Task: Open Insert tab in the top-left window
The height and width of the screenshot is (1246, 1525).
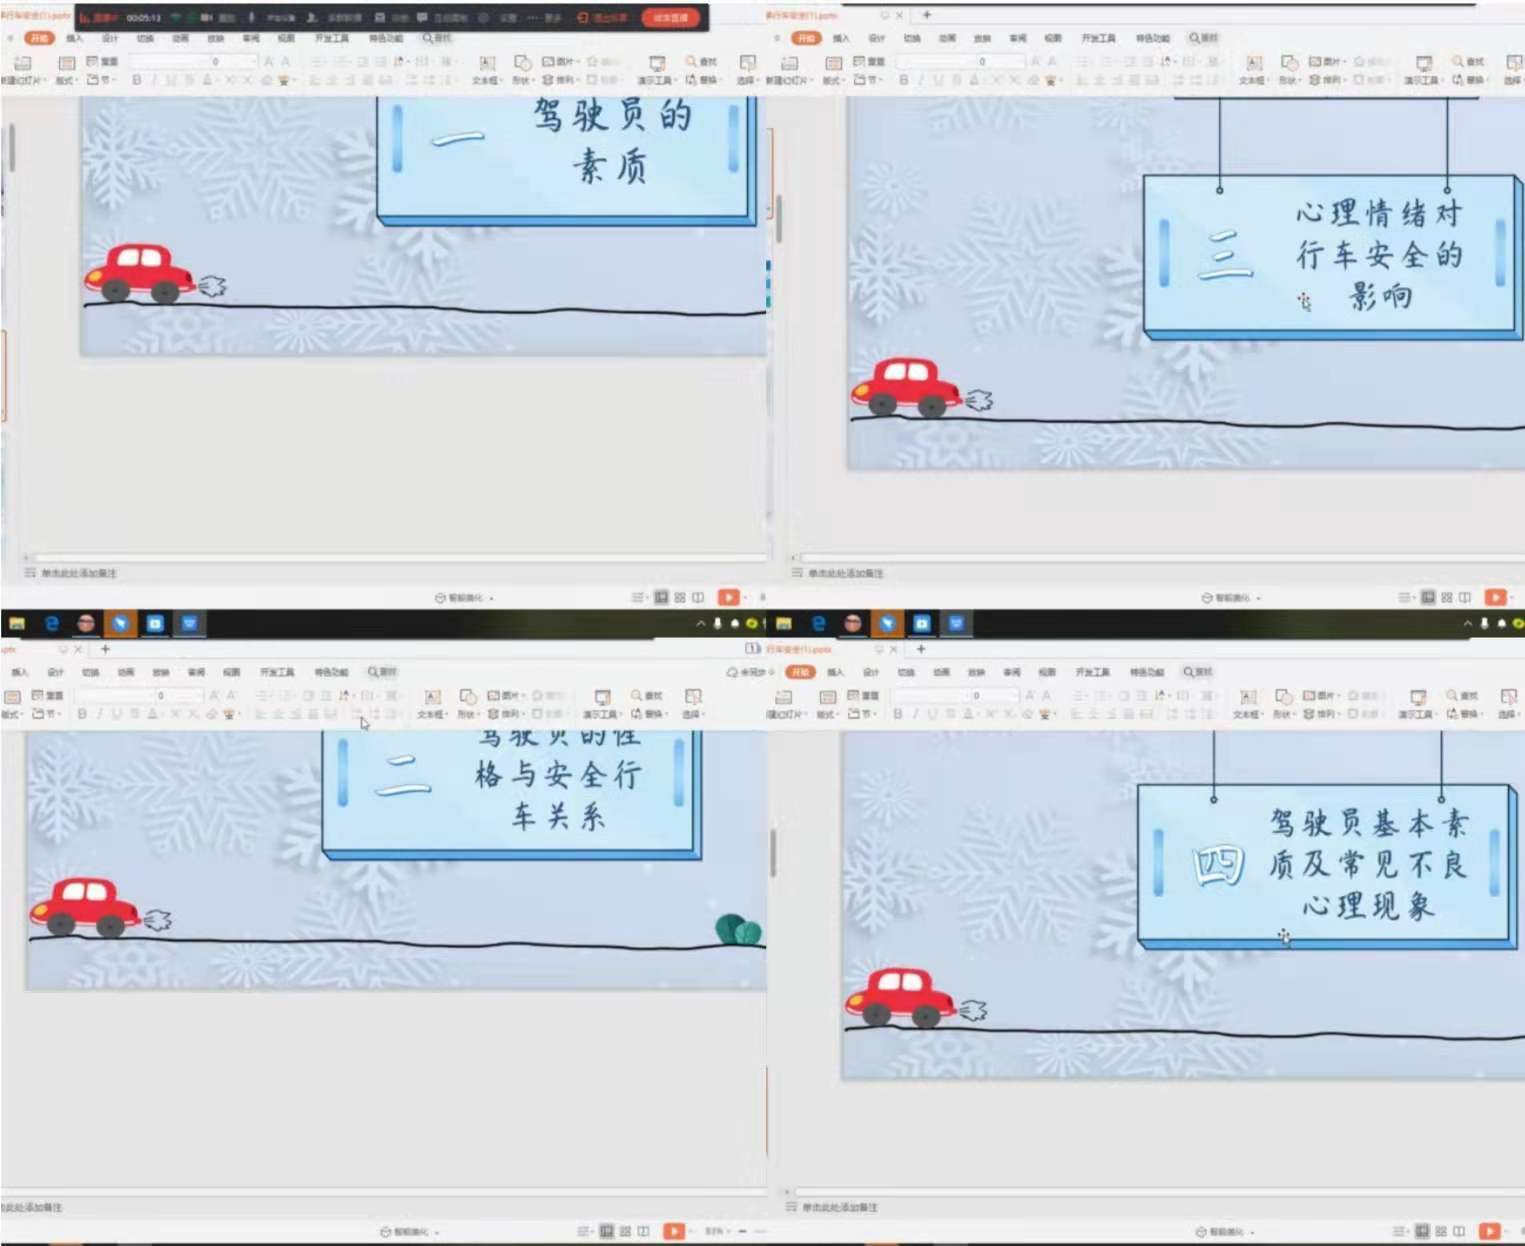Action: point(75,38)
